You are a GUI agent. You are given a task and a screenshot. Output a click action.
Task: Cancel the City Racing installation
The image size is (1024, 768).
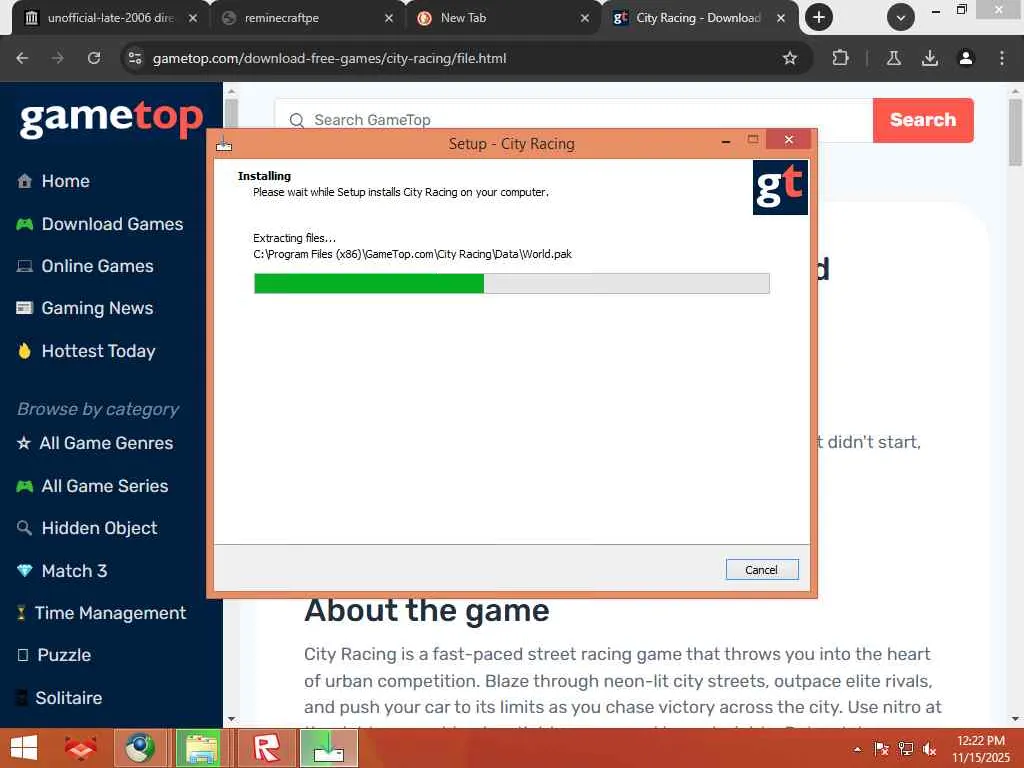click(761, 569)
